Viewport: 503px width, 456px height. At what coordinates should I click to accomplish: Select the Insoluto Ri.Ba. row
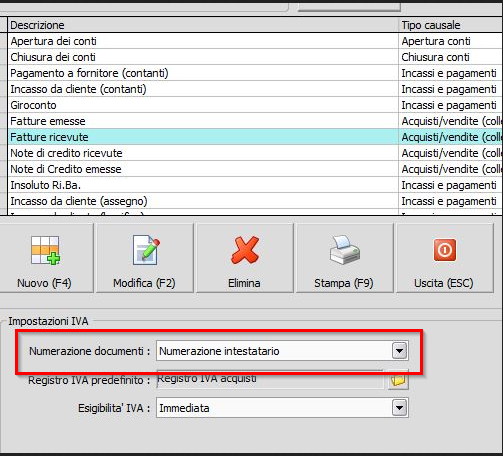[x=255, y=185]
